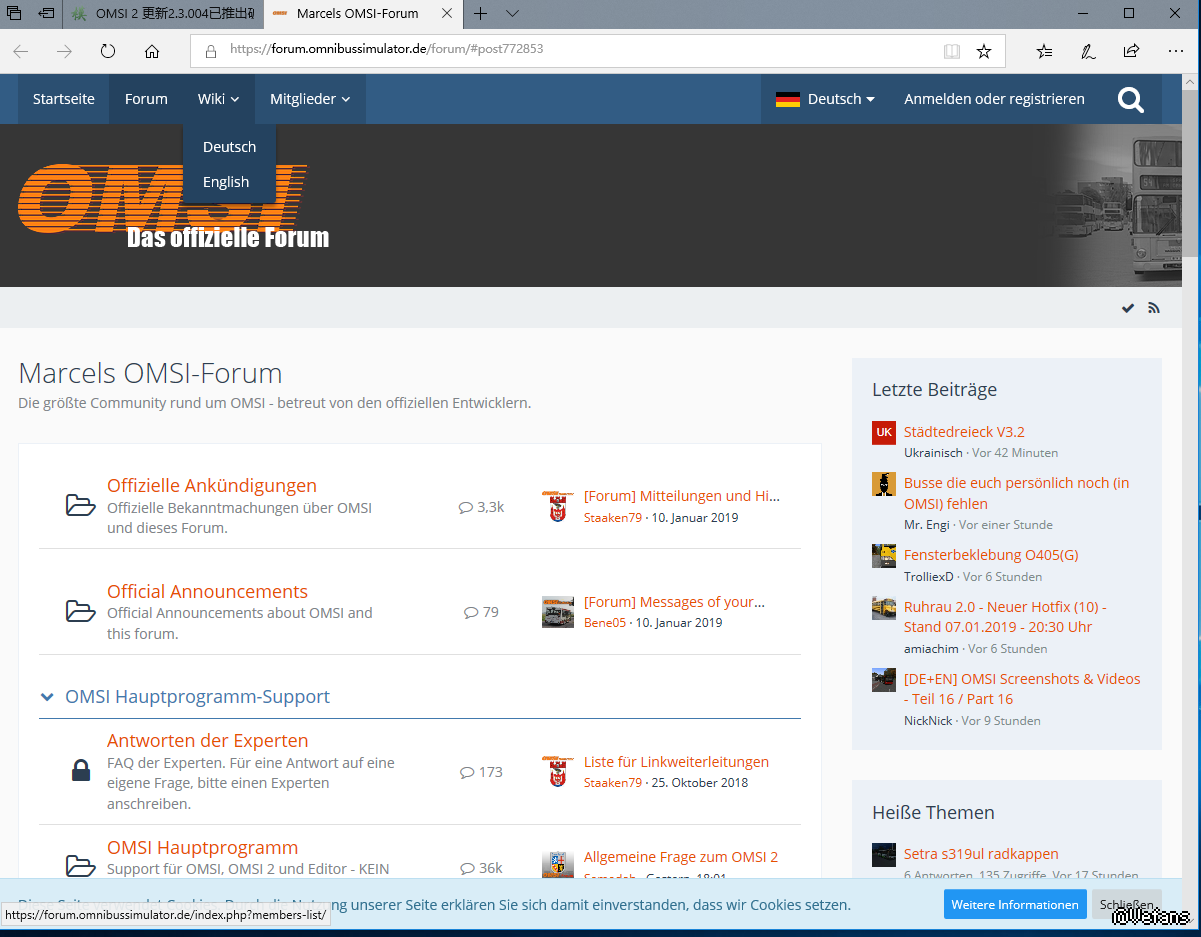1201x937 pixels.
Task: Open Ruhrau 2.0 Neuer Hotfix thread
Action: point(1005,617)
